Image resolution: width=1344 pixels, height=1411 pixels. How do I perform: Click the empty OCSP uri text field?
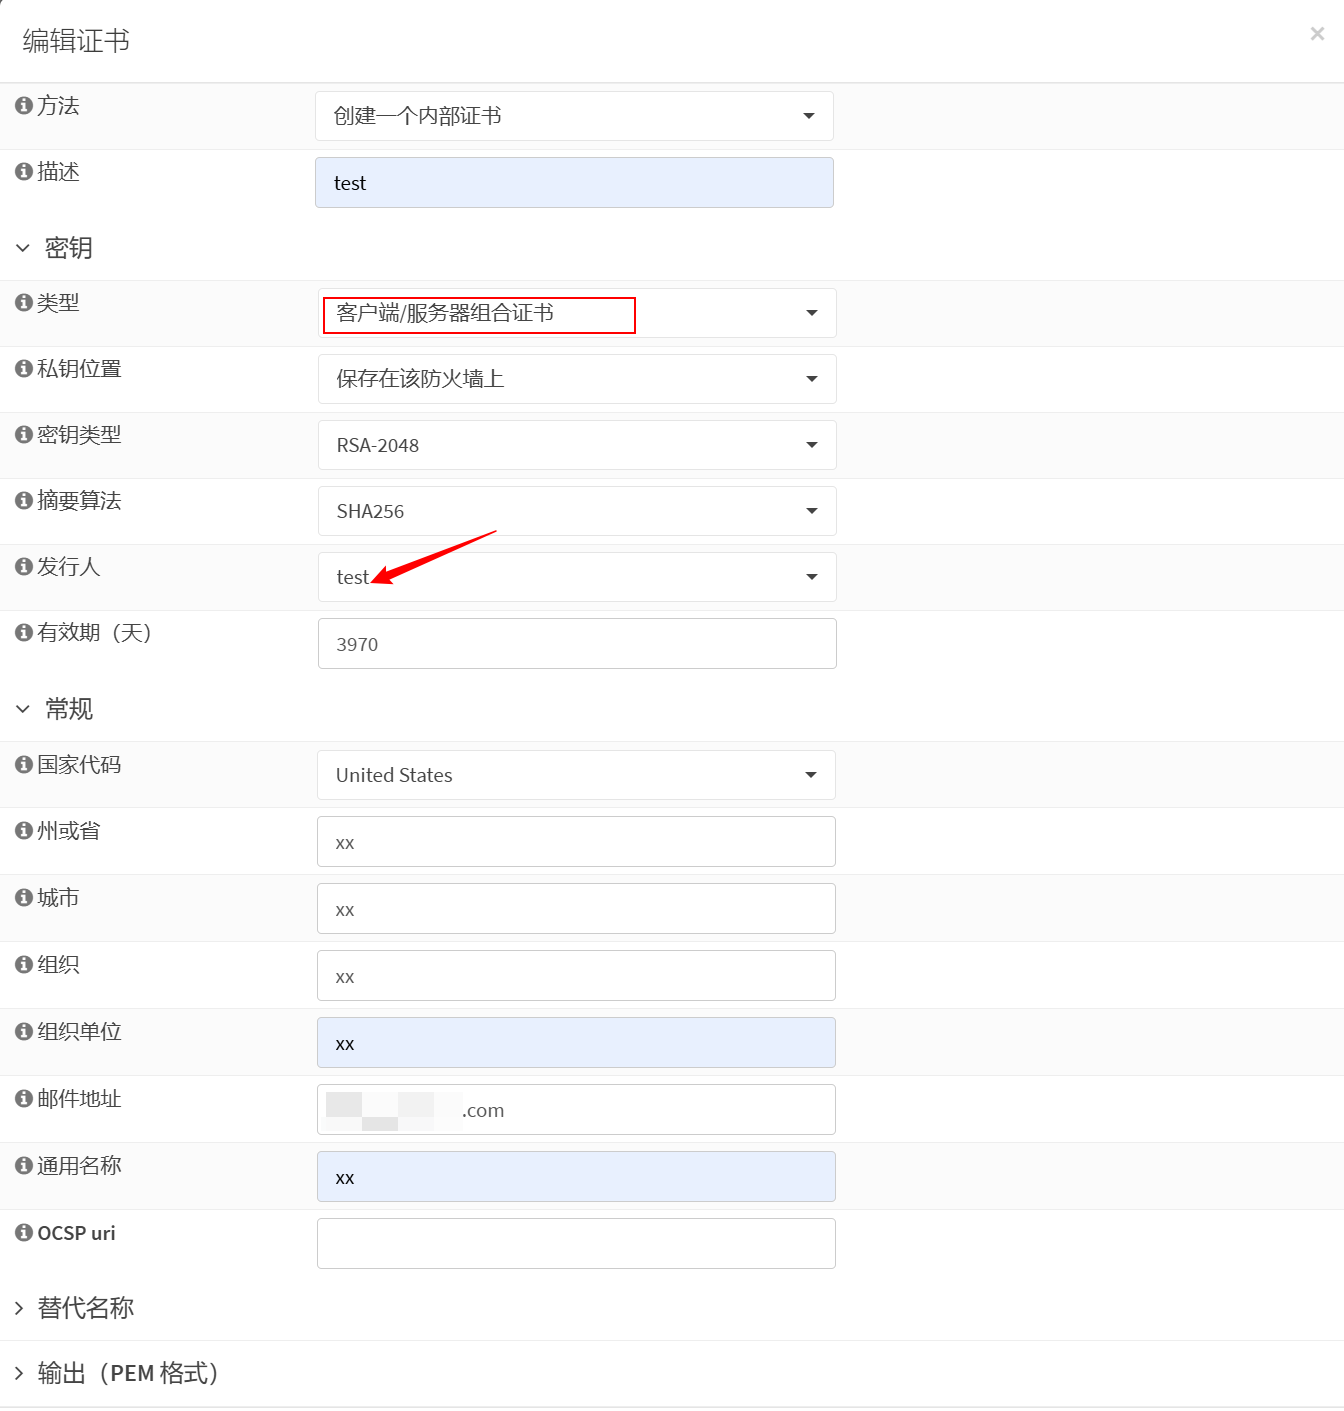(576, 1243)
